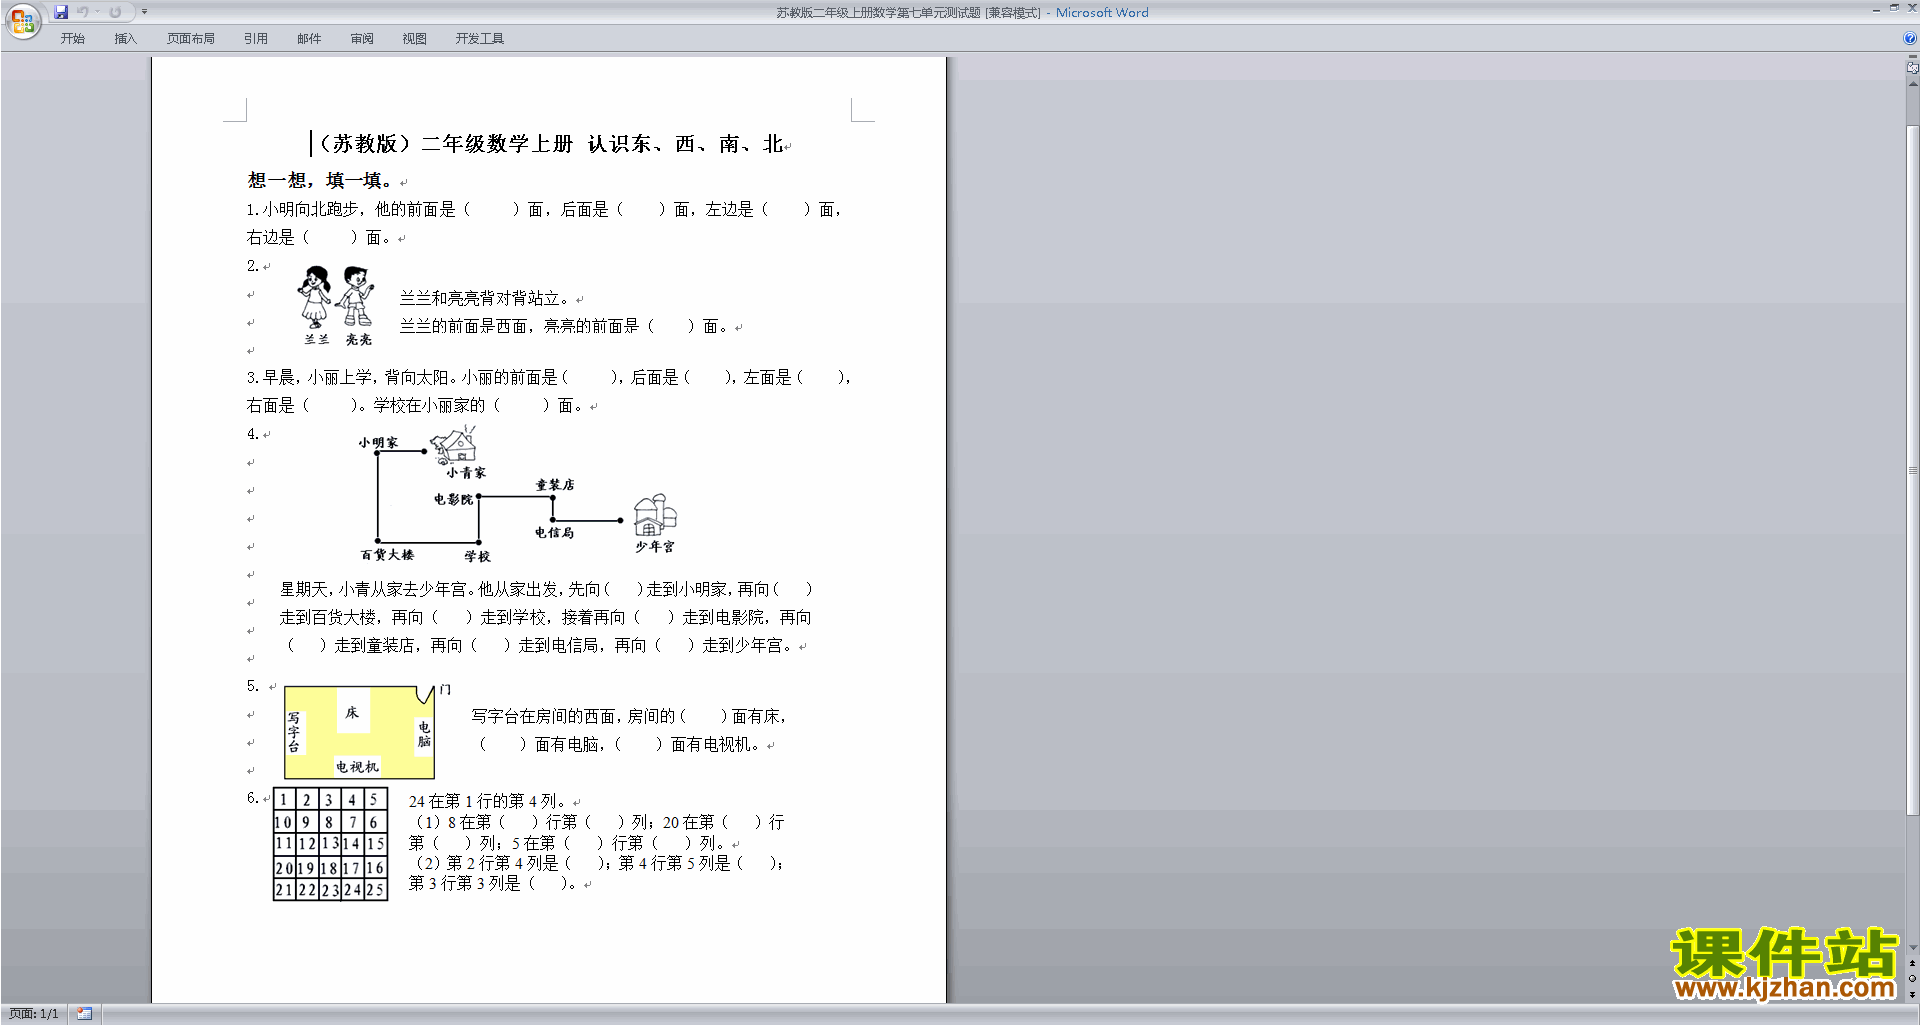Click question 3 text 早晨，小丽上学

tap(548, 377)
